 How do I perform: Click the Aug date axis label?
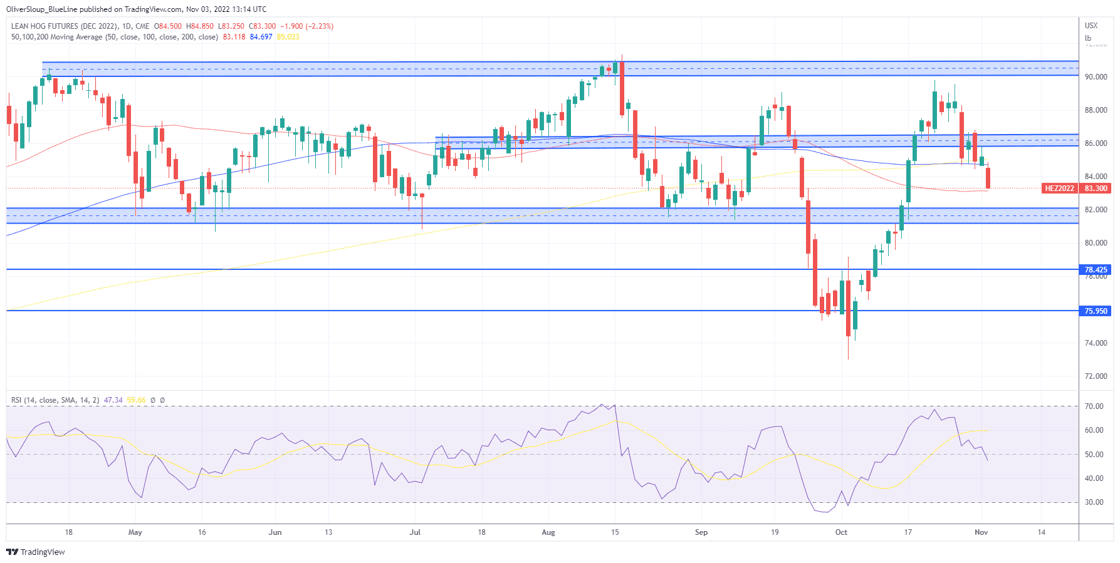[x=549, y=532]
